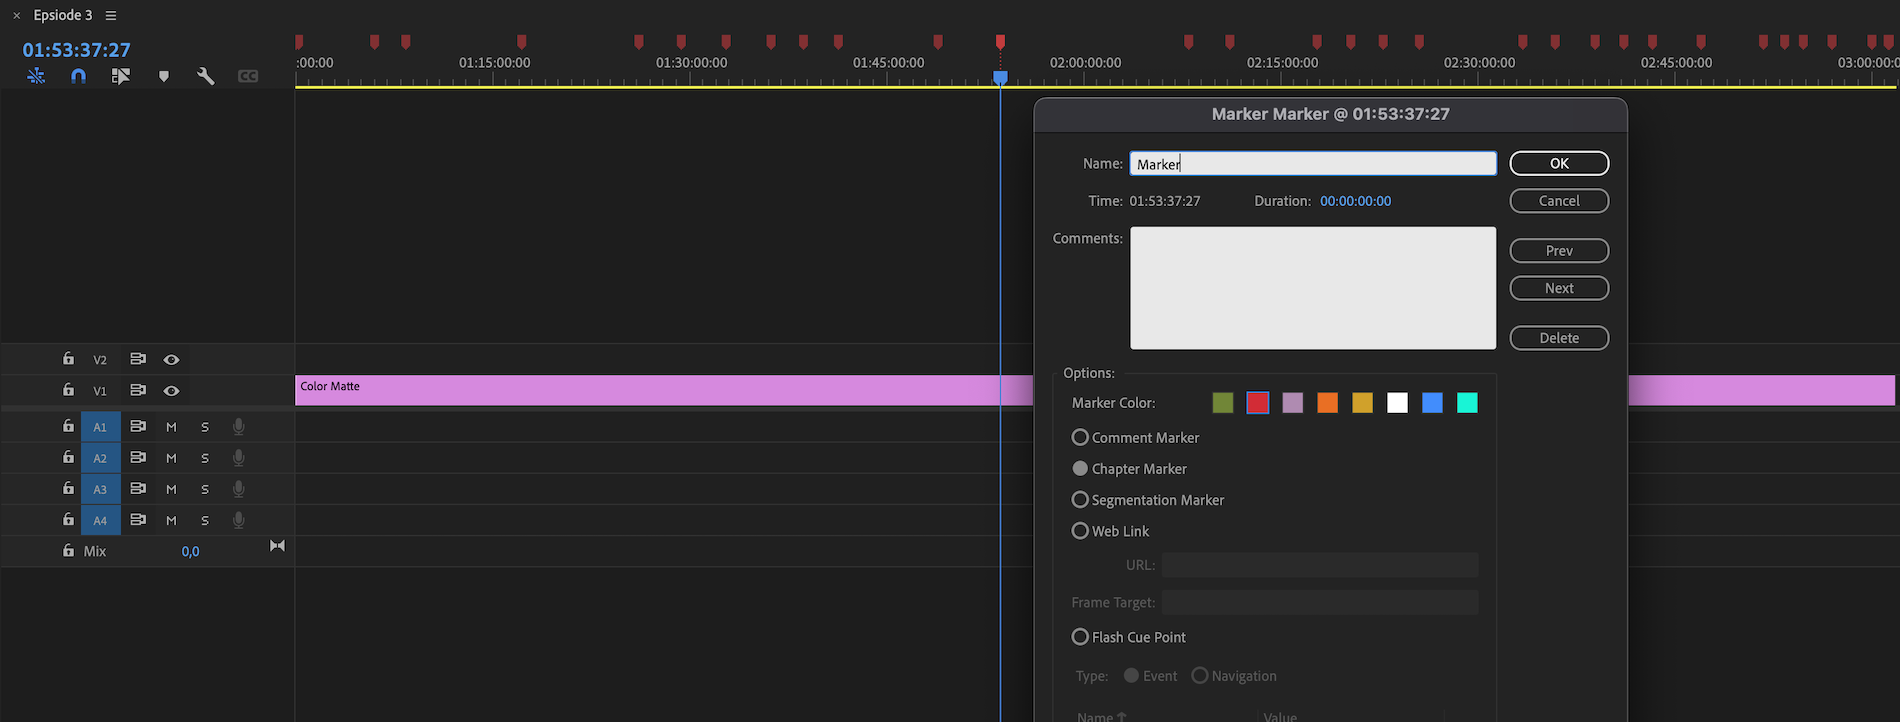Click into the Comments text box
Image resolution: width=1900 pixels, height=722 pixels.
pos(1312,288)
